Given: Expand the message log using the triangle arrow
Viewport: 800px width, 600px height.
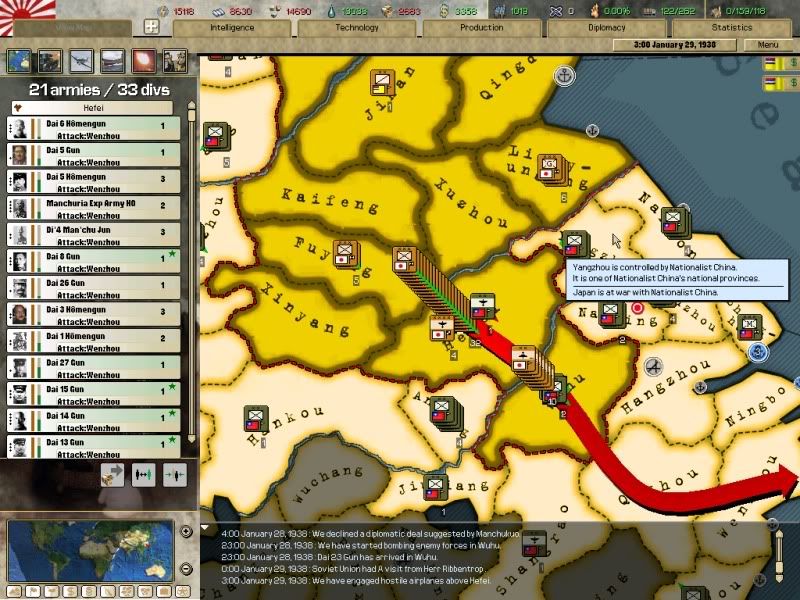Looking at the screenshot, I should pyautogui.click(x=206, y=528).
